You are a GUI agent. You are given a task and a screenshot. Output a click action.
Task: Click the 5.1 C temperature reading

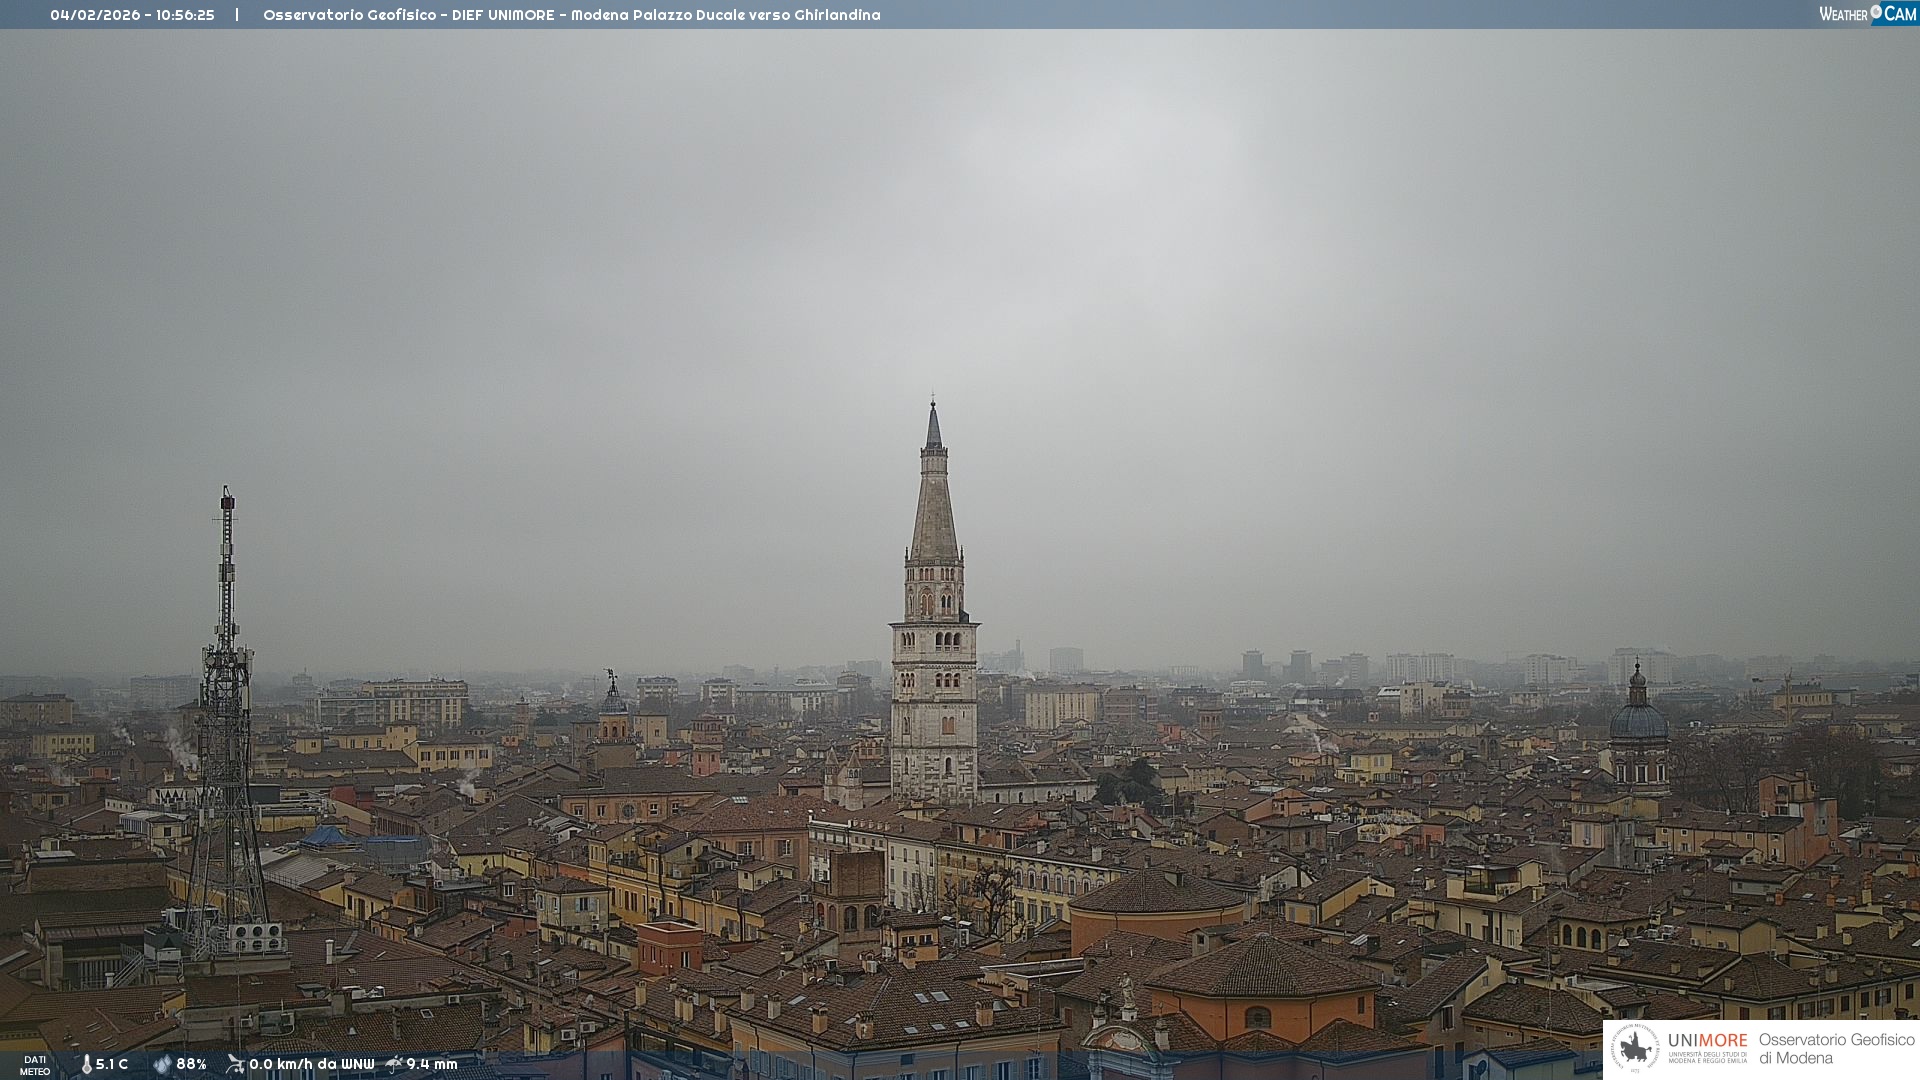tap(112, 1064)
